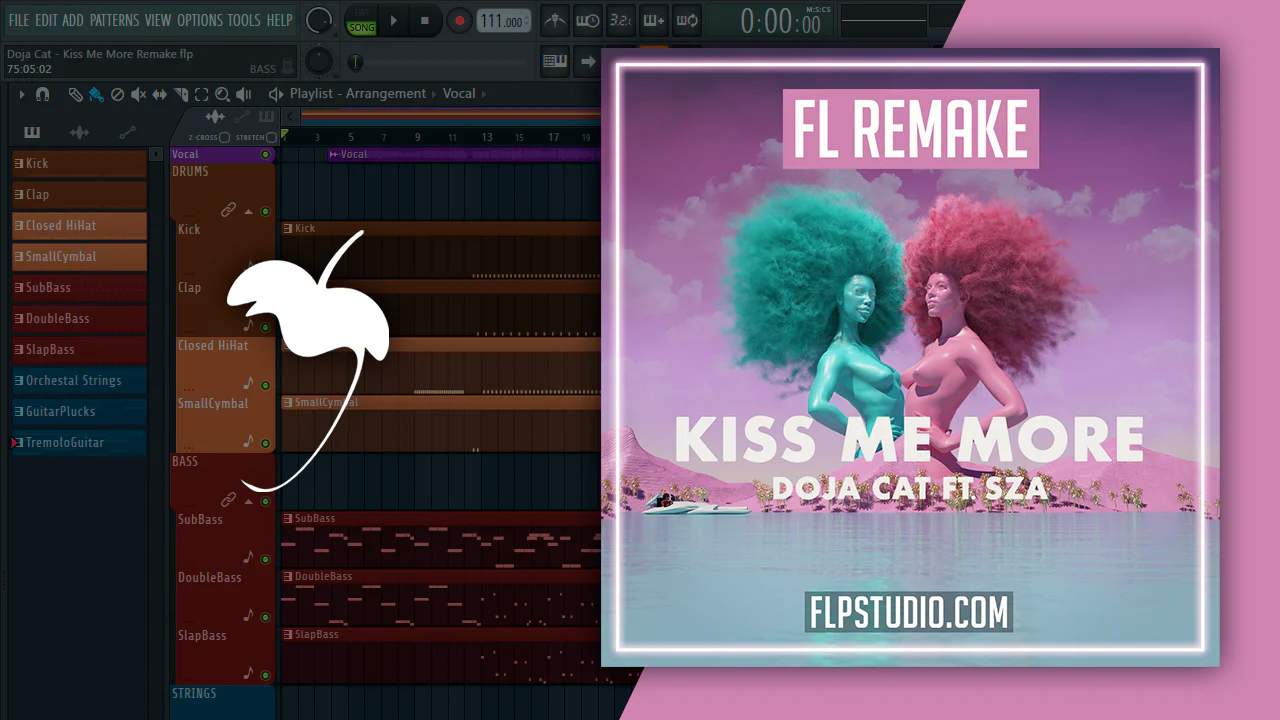
Task: Open the HELP menu
Action: pyautogui.click(x=279, y=20)
